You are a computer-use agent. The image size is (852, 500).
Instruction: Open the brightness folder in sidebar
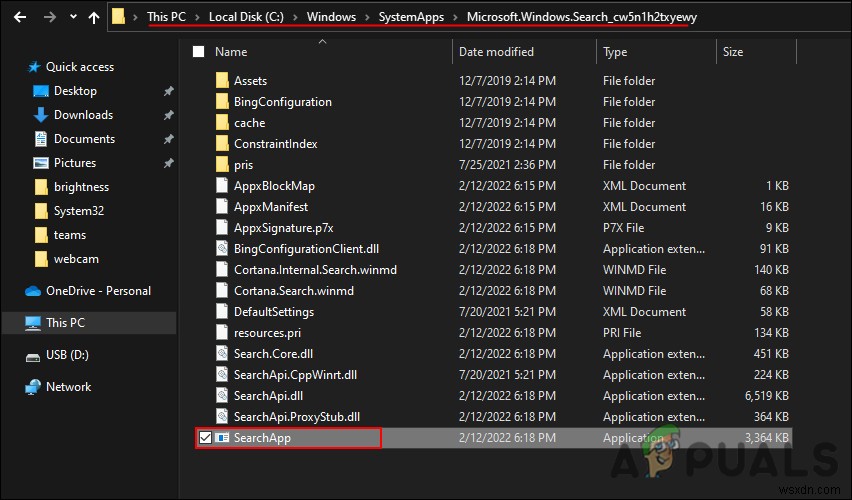[x=82, y=186]
